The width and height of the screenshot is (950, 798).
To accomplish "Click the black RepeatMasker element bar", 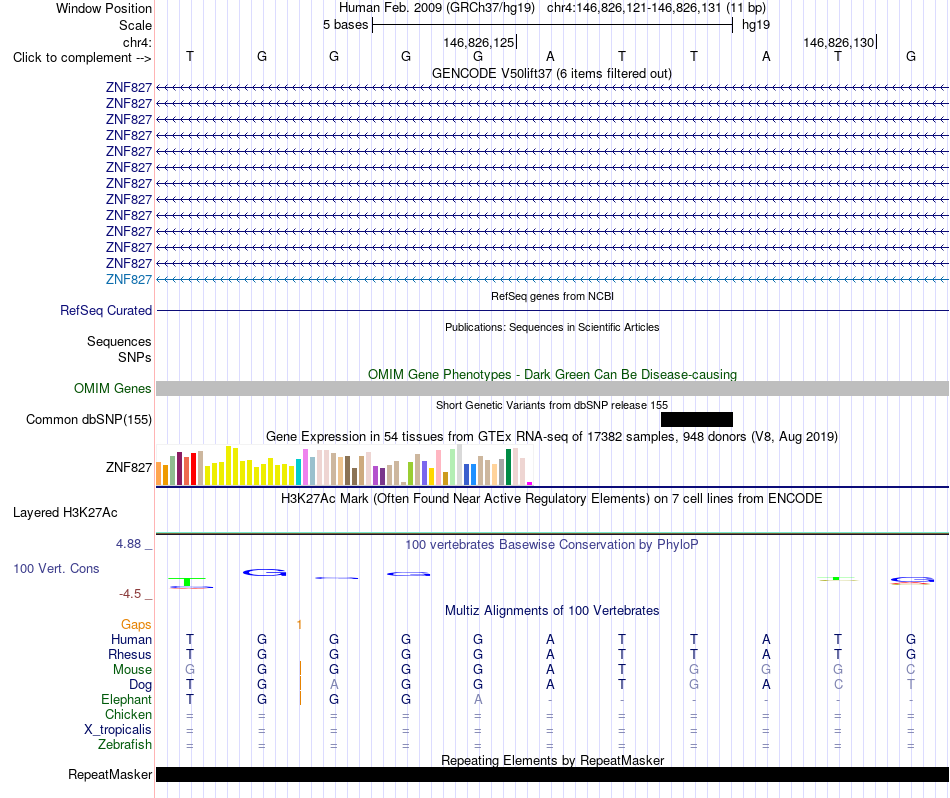I will coord(552,774).
